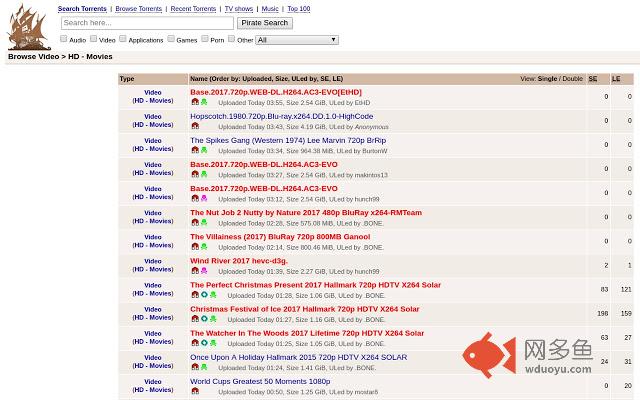Image resolution: width=640 pixels, height=400 pixels.
Task: Click magnet icon for Hopscotch.1980 torrent
Action: tap(195, 126)
